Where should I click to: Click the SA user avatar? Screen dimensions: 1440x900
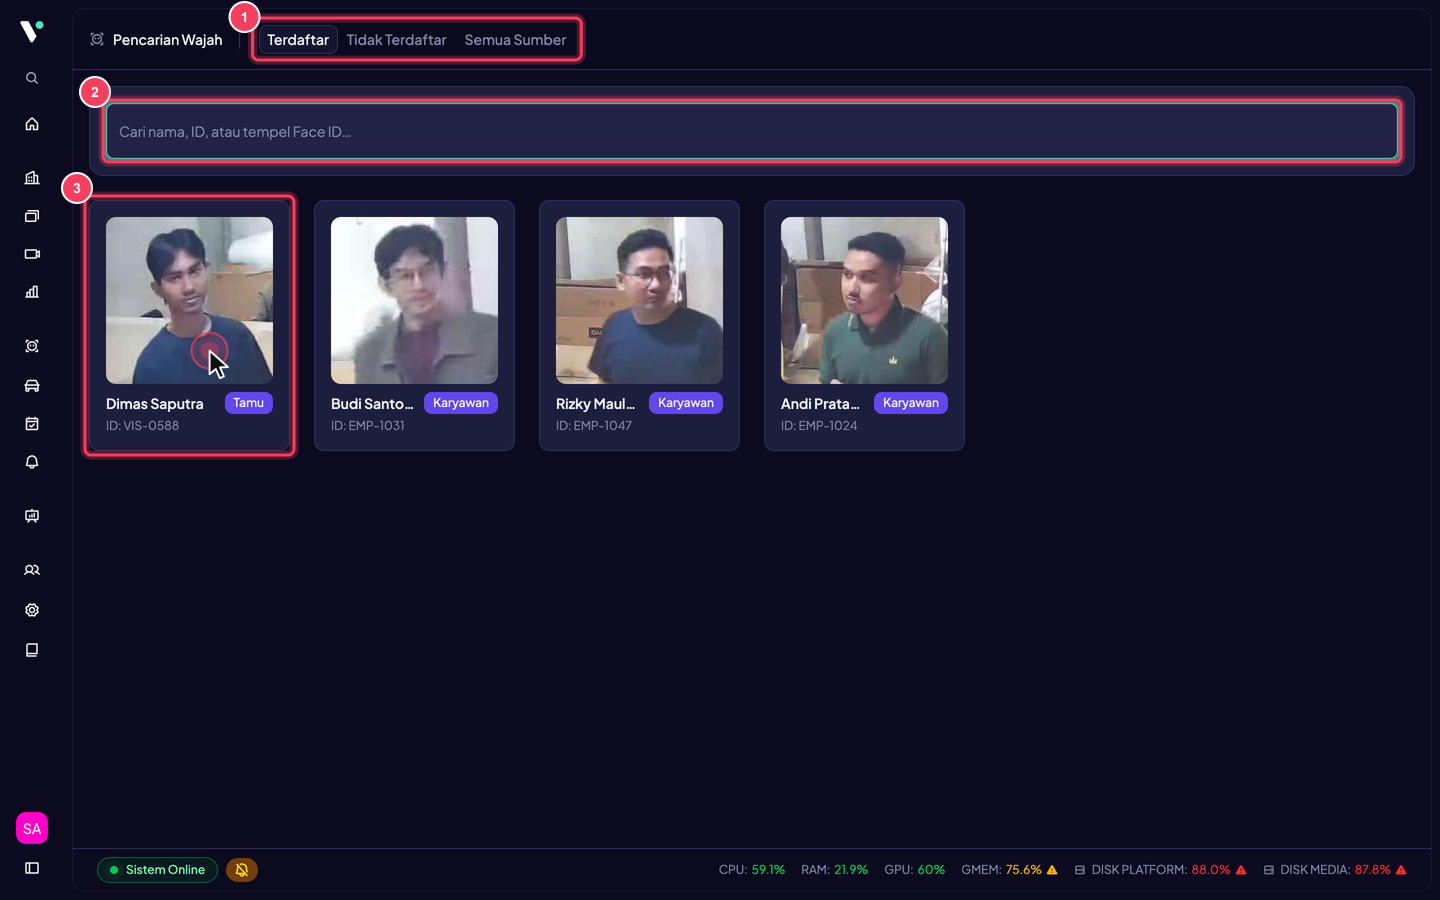pyautogui.click(x=32, y=828)
